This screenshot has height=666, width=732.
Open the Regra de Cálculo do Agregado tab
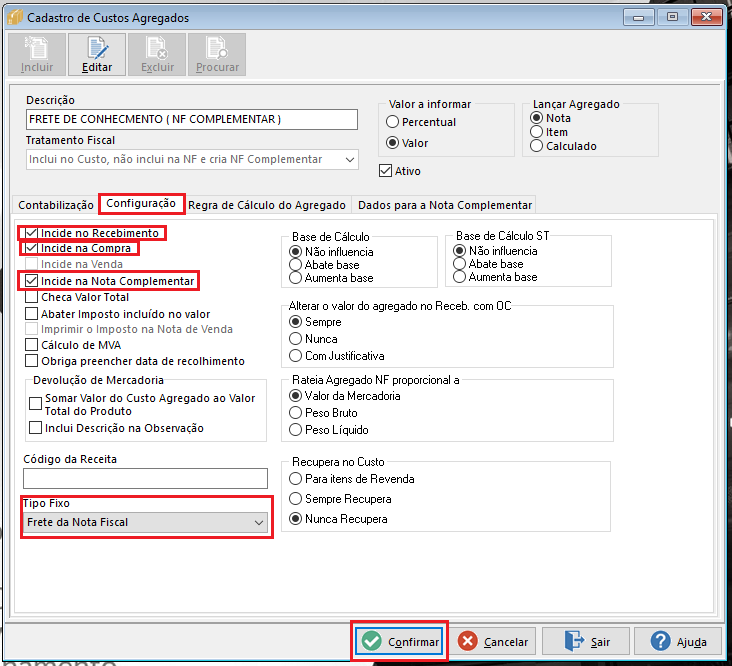(x=267, y=205)
